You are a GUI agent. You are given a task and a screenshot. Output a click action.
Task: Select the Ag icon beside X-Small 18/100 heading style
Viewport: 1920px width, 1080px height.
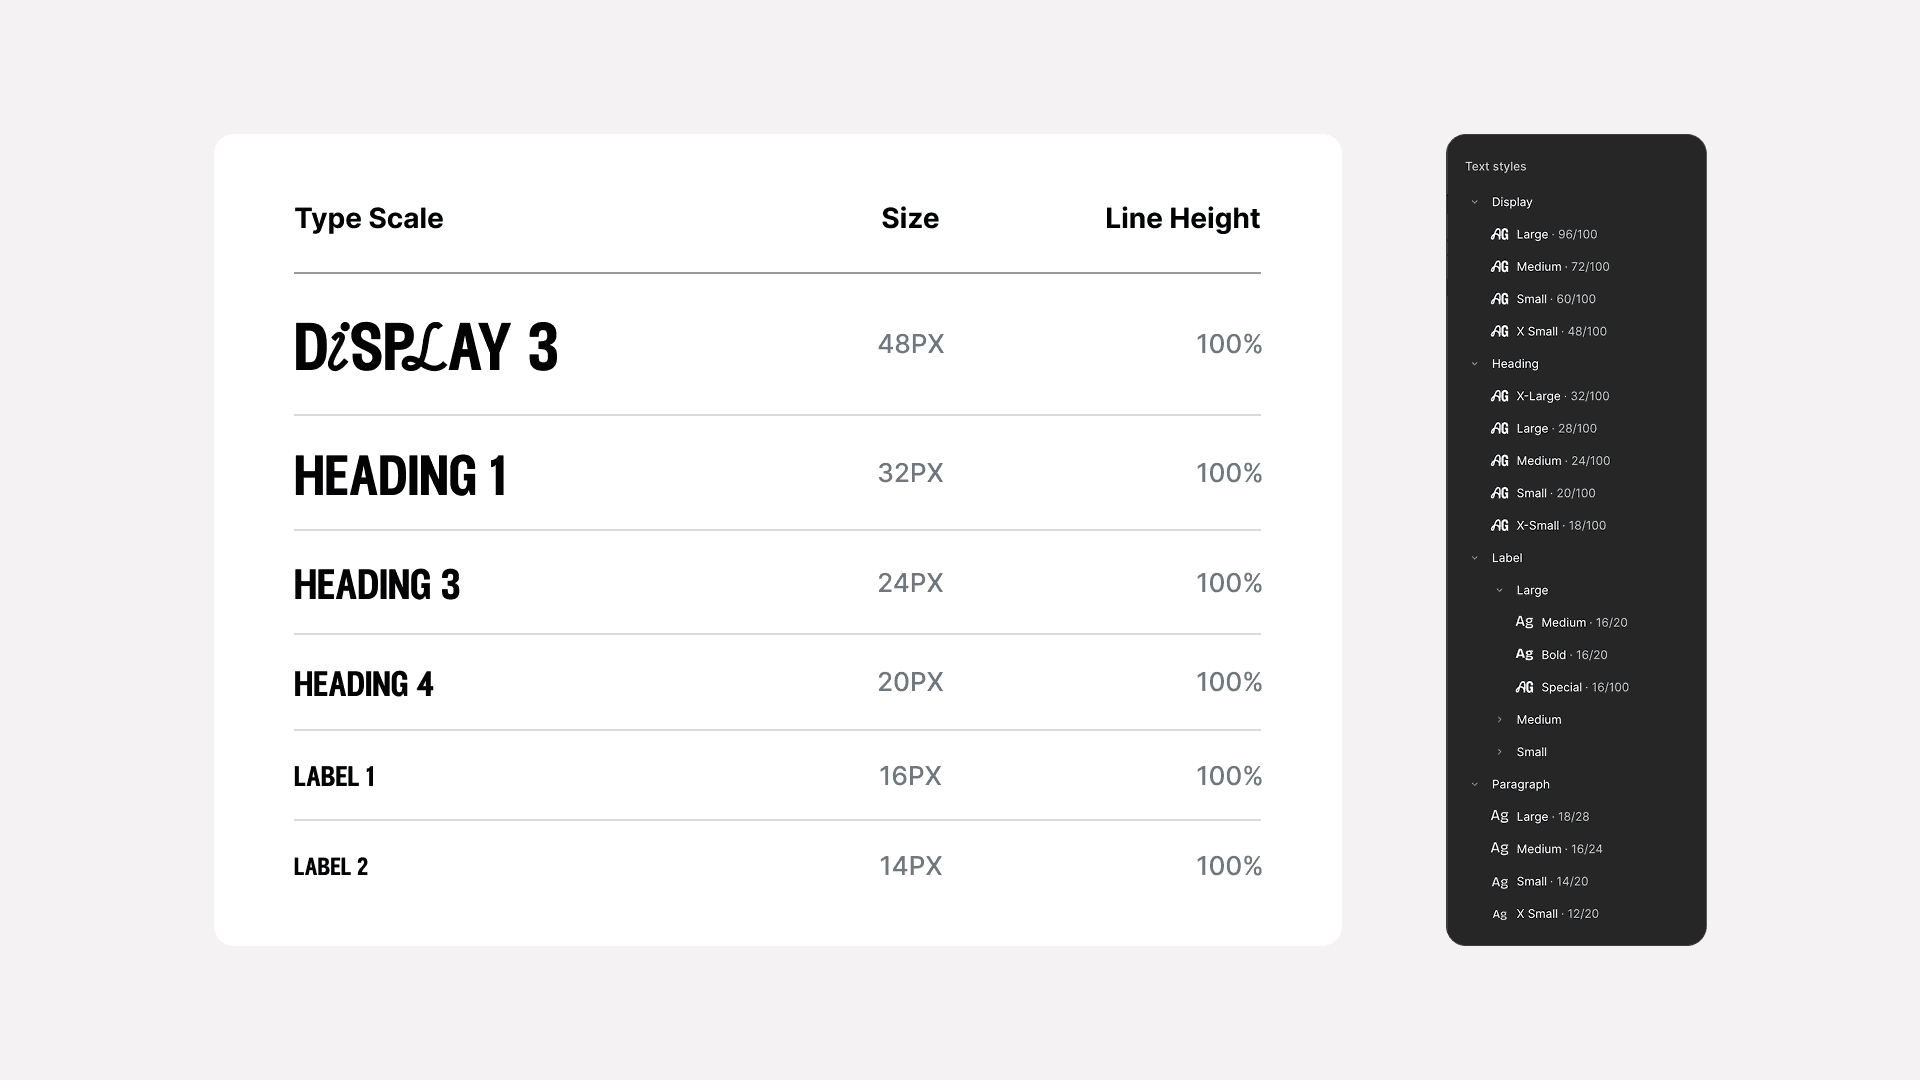tap(1499, 525)
